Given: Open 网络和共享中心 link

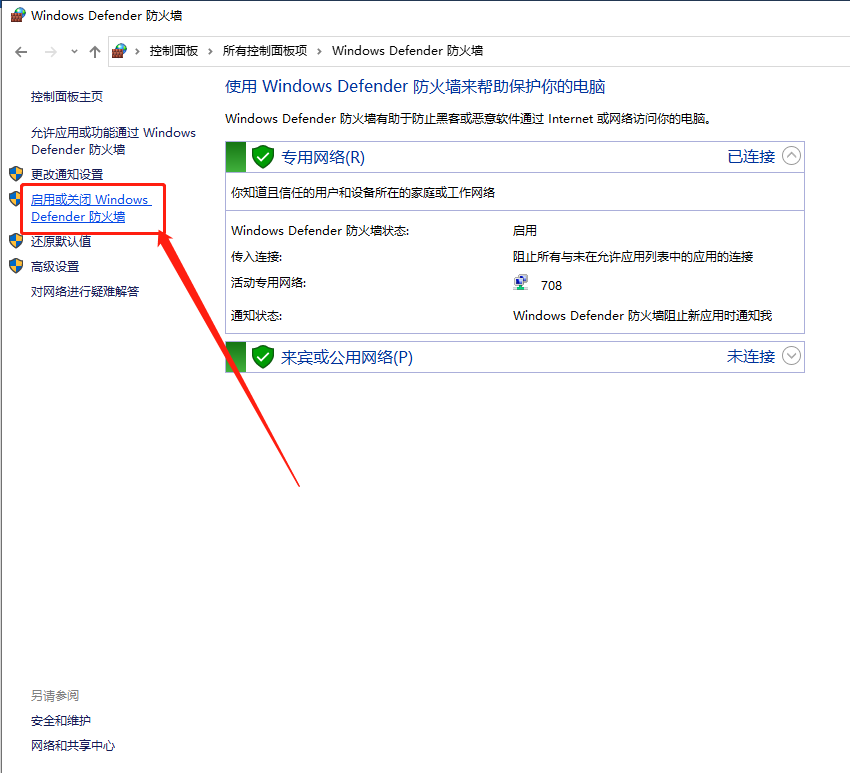Looking at the screenshot, I should click(x=73, y=746).
